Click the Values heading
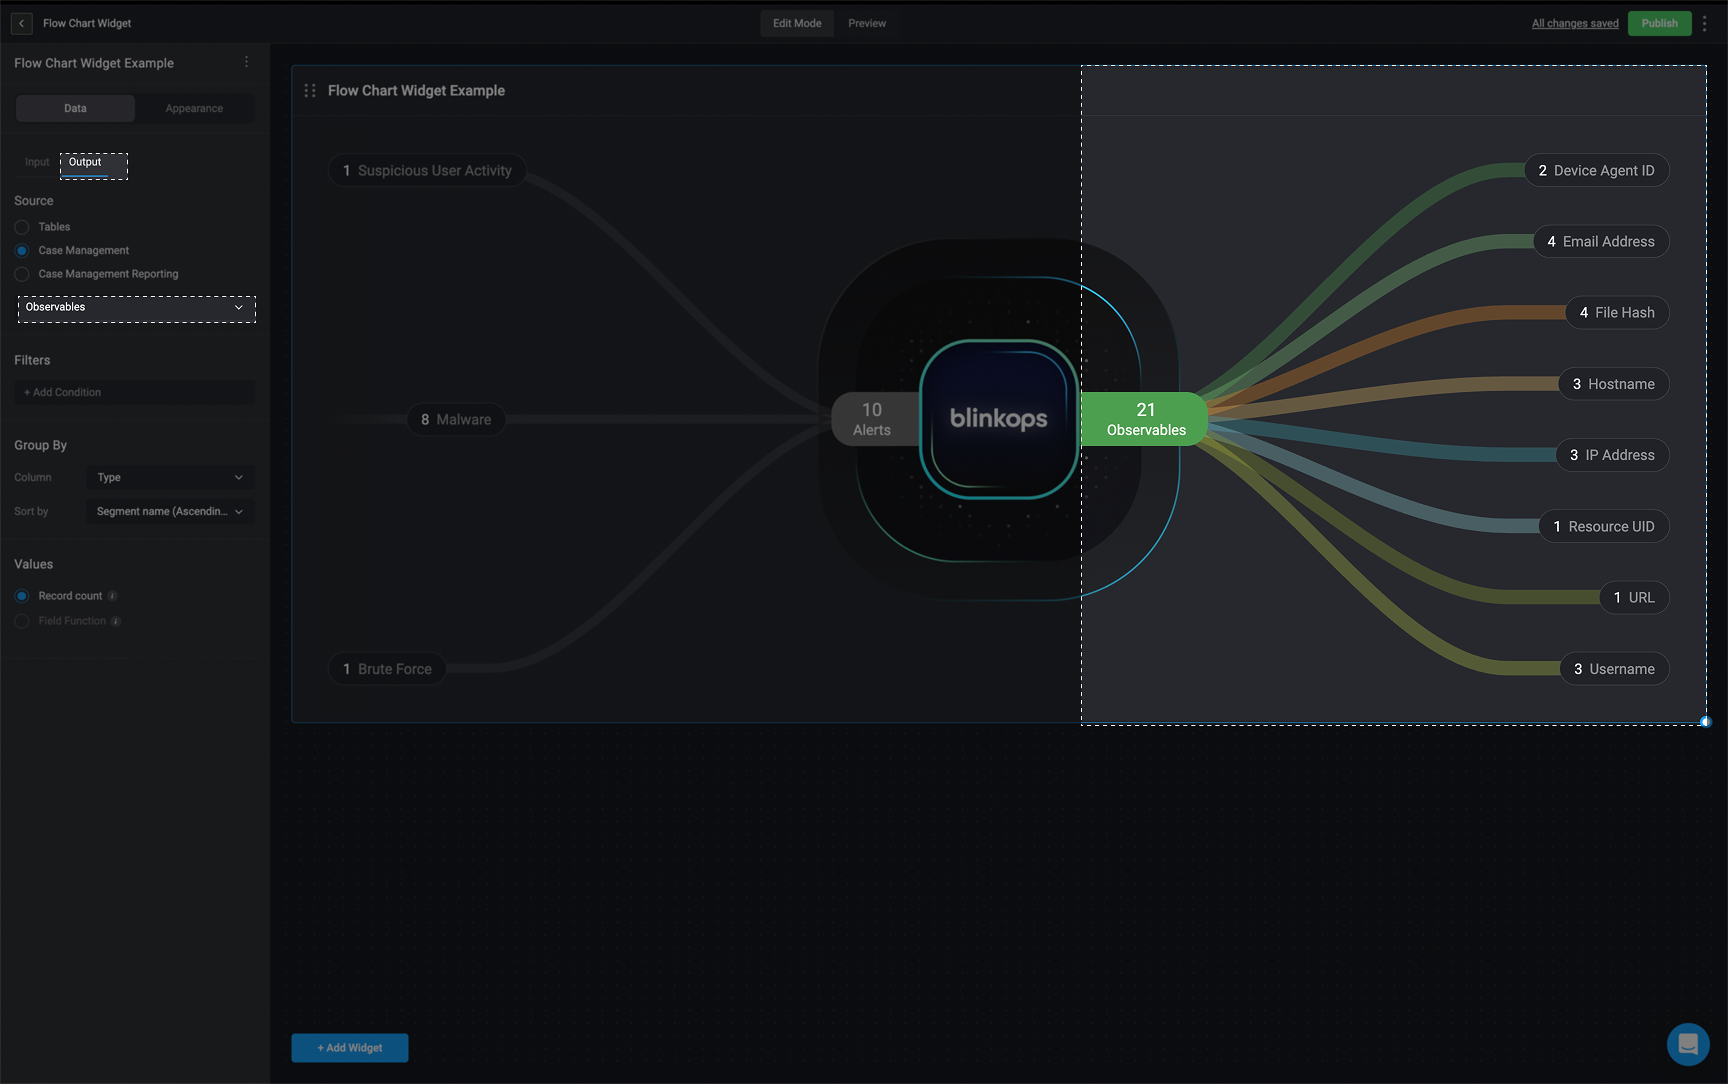This screenshot has width=1728, height=1084. pos(34,565)
